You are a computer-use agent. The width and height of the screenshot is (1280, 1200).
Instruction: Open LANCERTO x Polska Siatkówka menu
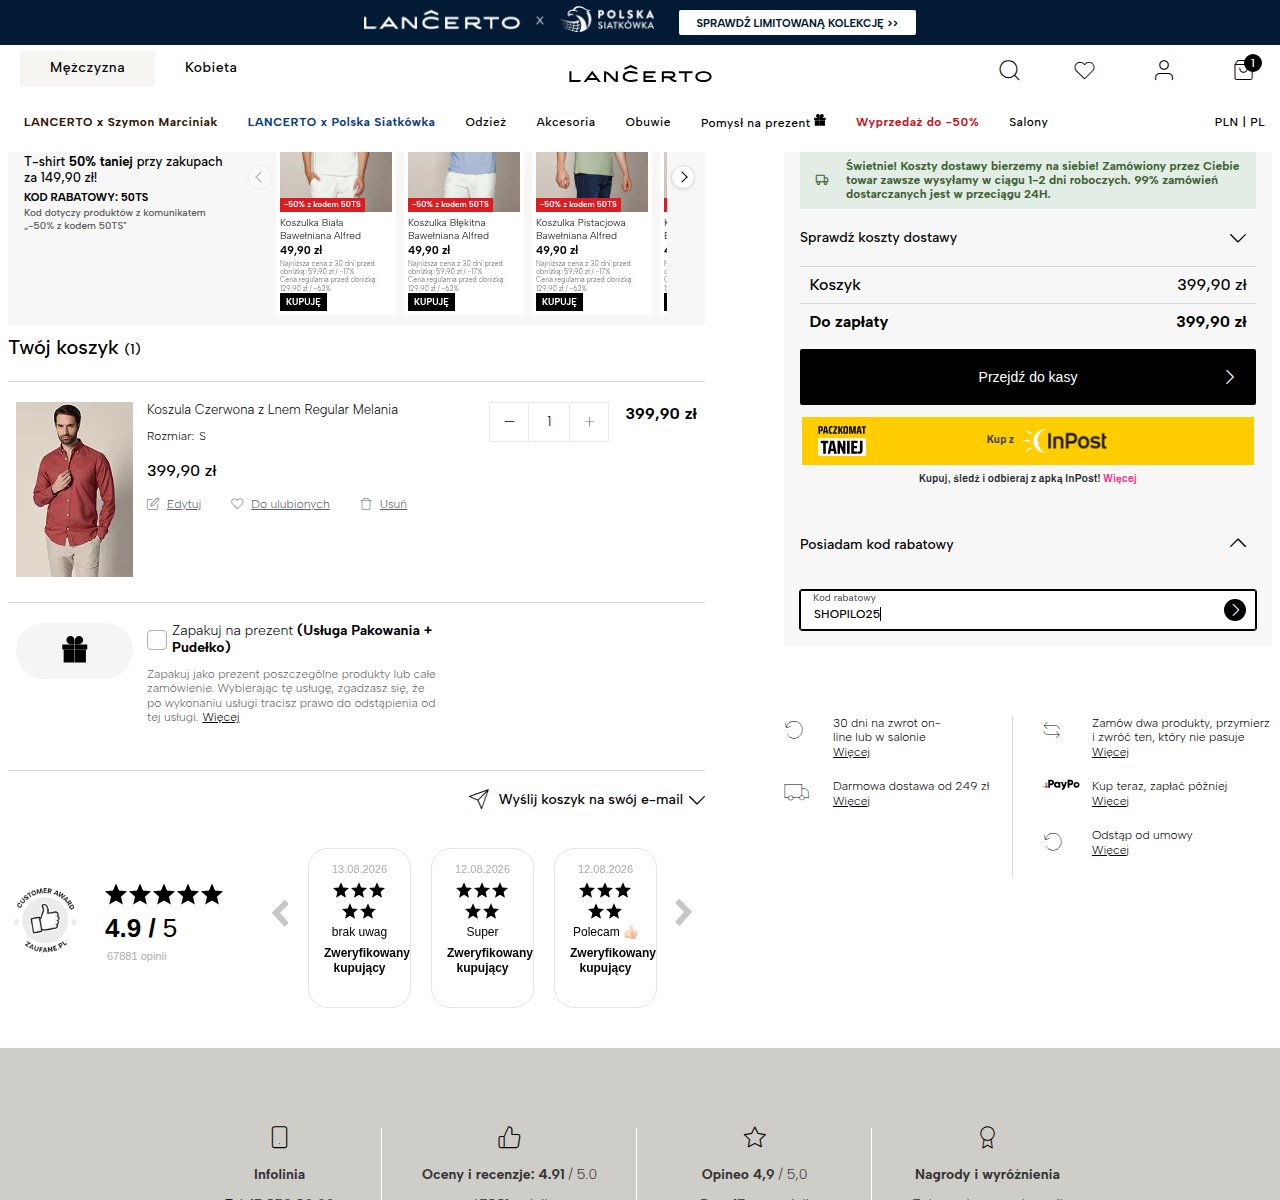(x=341, y=122)
